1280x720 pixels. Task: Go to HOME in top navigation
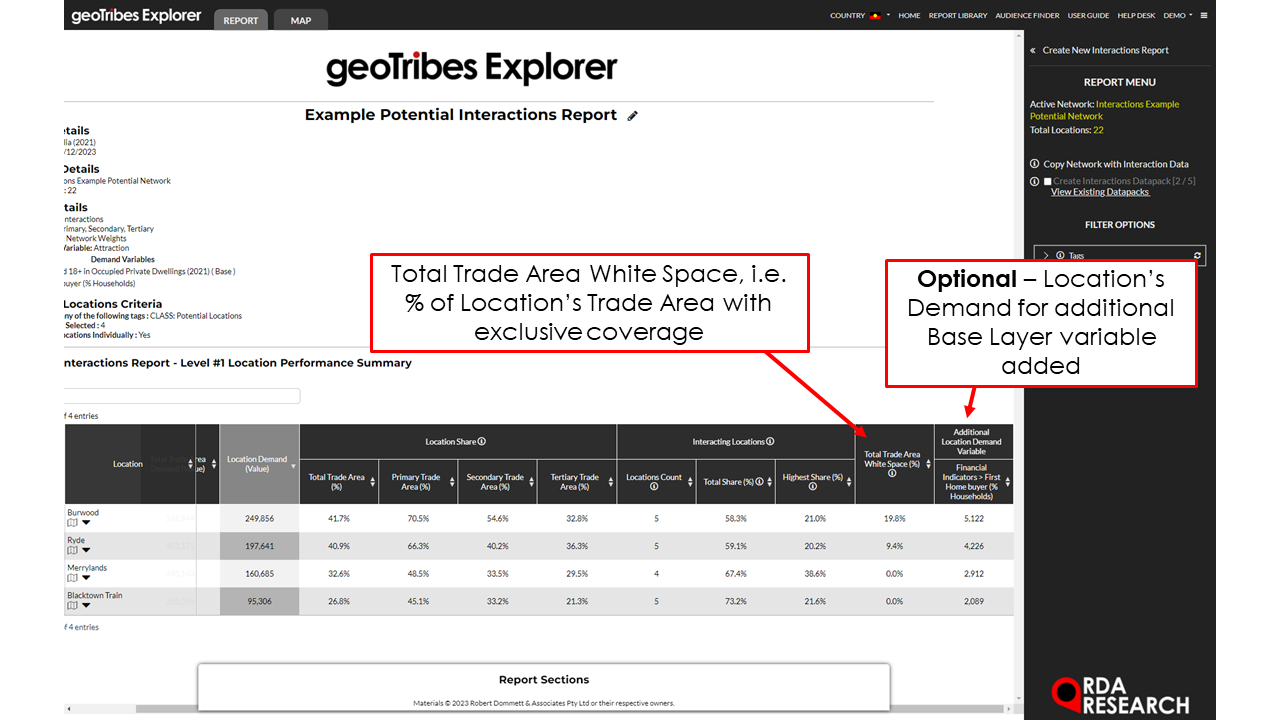tap(909, 16)
